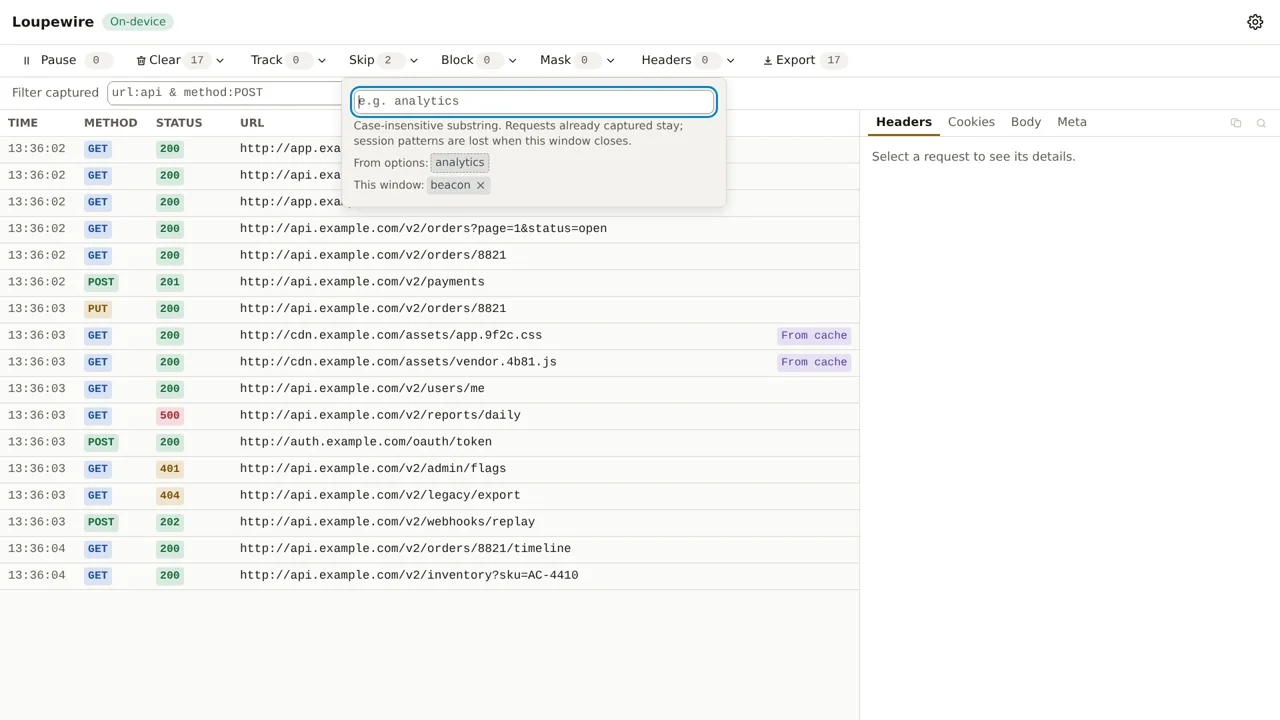Click POST badge on the oauth/token row
The image size is (1280, 720).
coord(101,442)
